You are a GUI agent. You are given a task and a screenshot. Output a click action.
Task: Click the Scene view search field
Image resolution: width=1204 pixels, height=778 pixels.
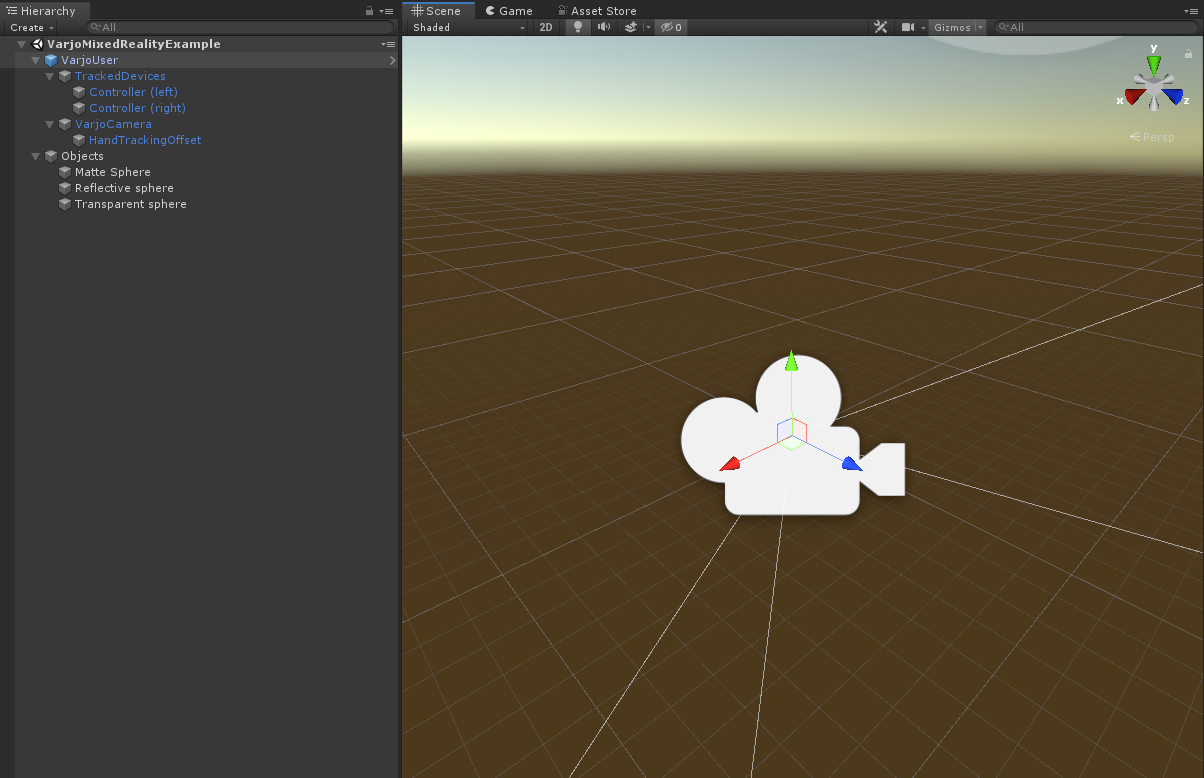1095,27
